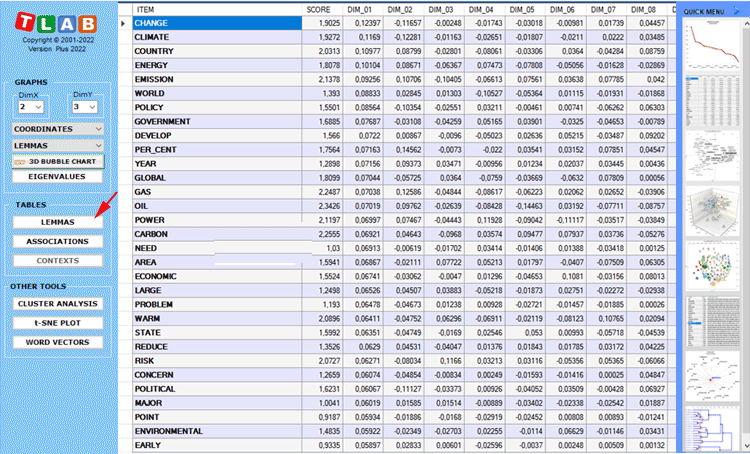Expand the COORDINATES dropdown
This screenshot has width=750, height=454.
(57, 129)
